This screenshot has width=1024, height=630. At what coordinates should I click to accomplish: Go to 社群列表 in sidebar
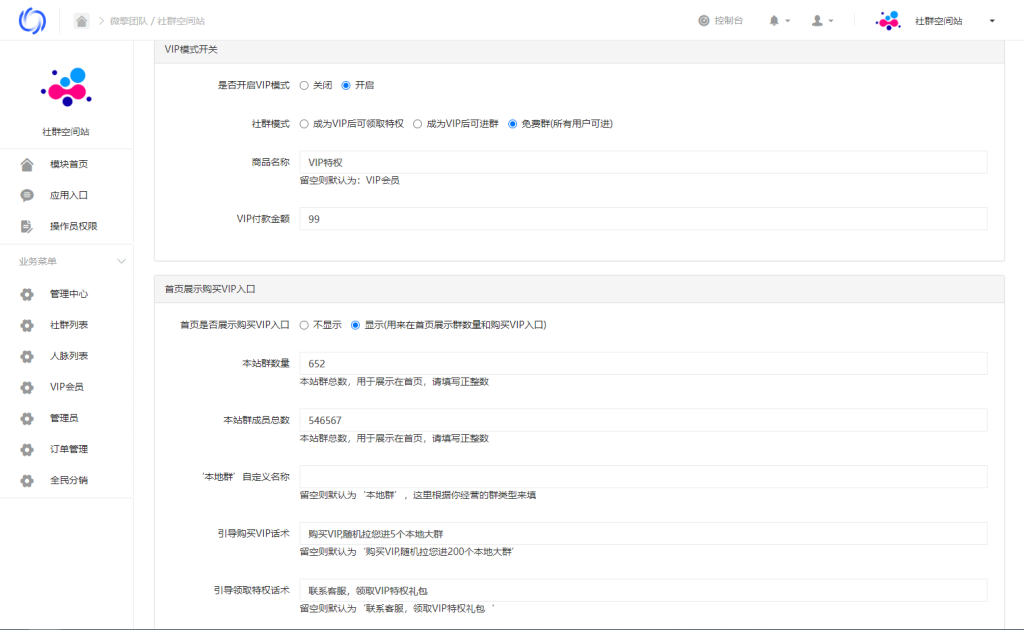[67, 325]
